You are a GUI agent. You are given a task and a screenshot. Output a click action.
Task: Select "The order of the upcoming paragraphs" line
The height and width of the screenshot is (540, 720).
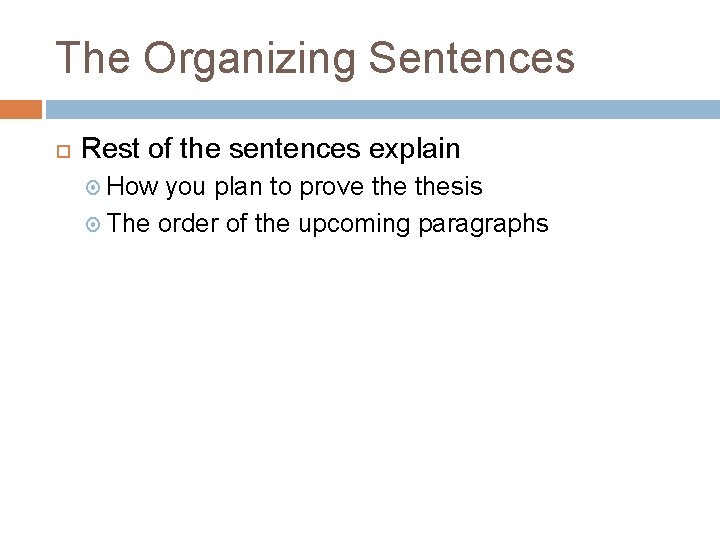327,223
